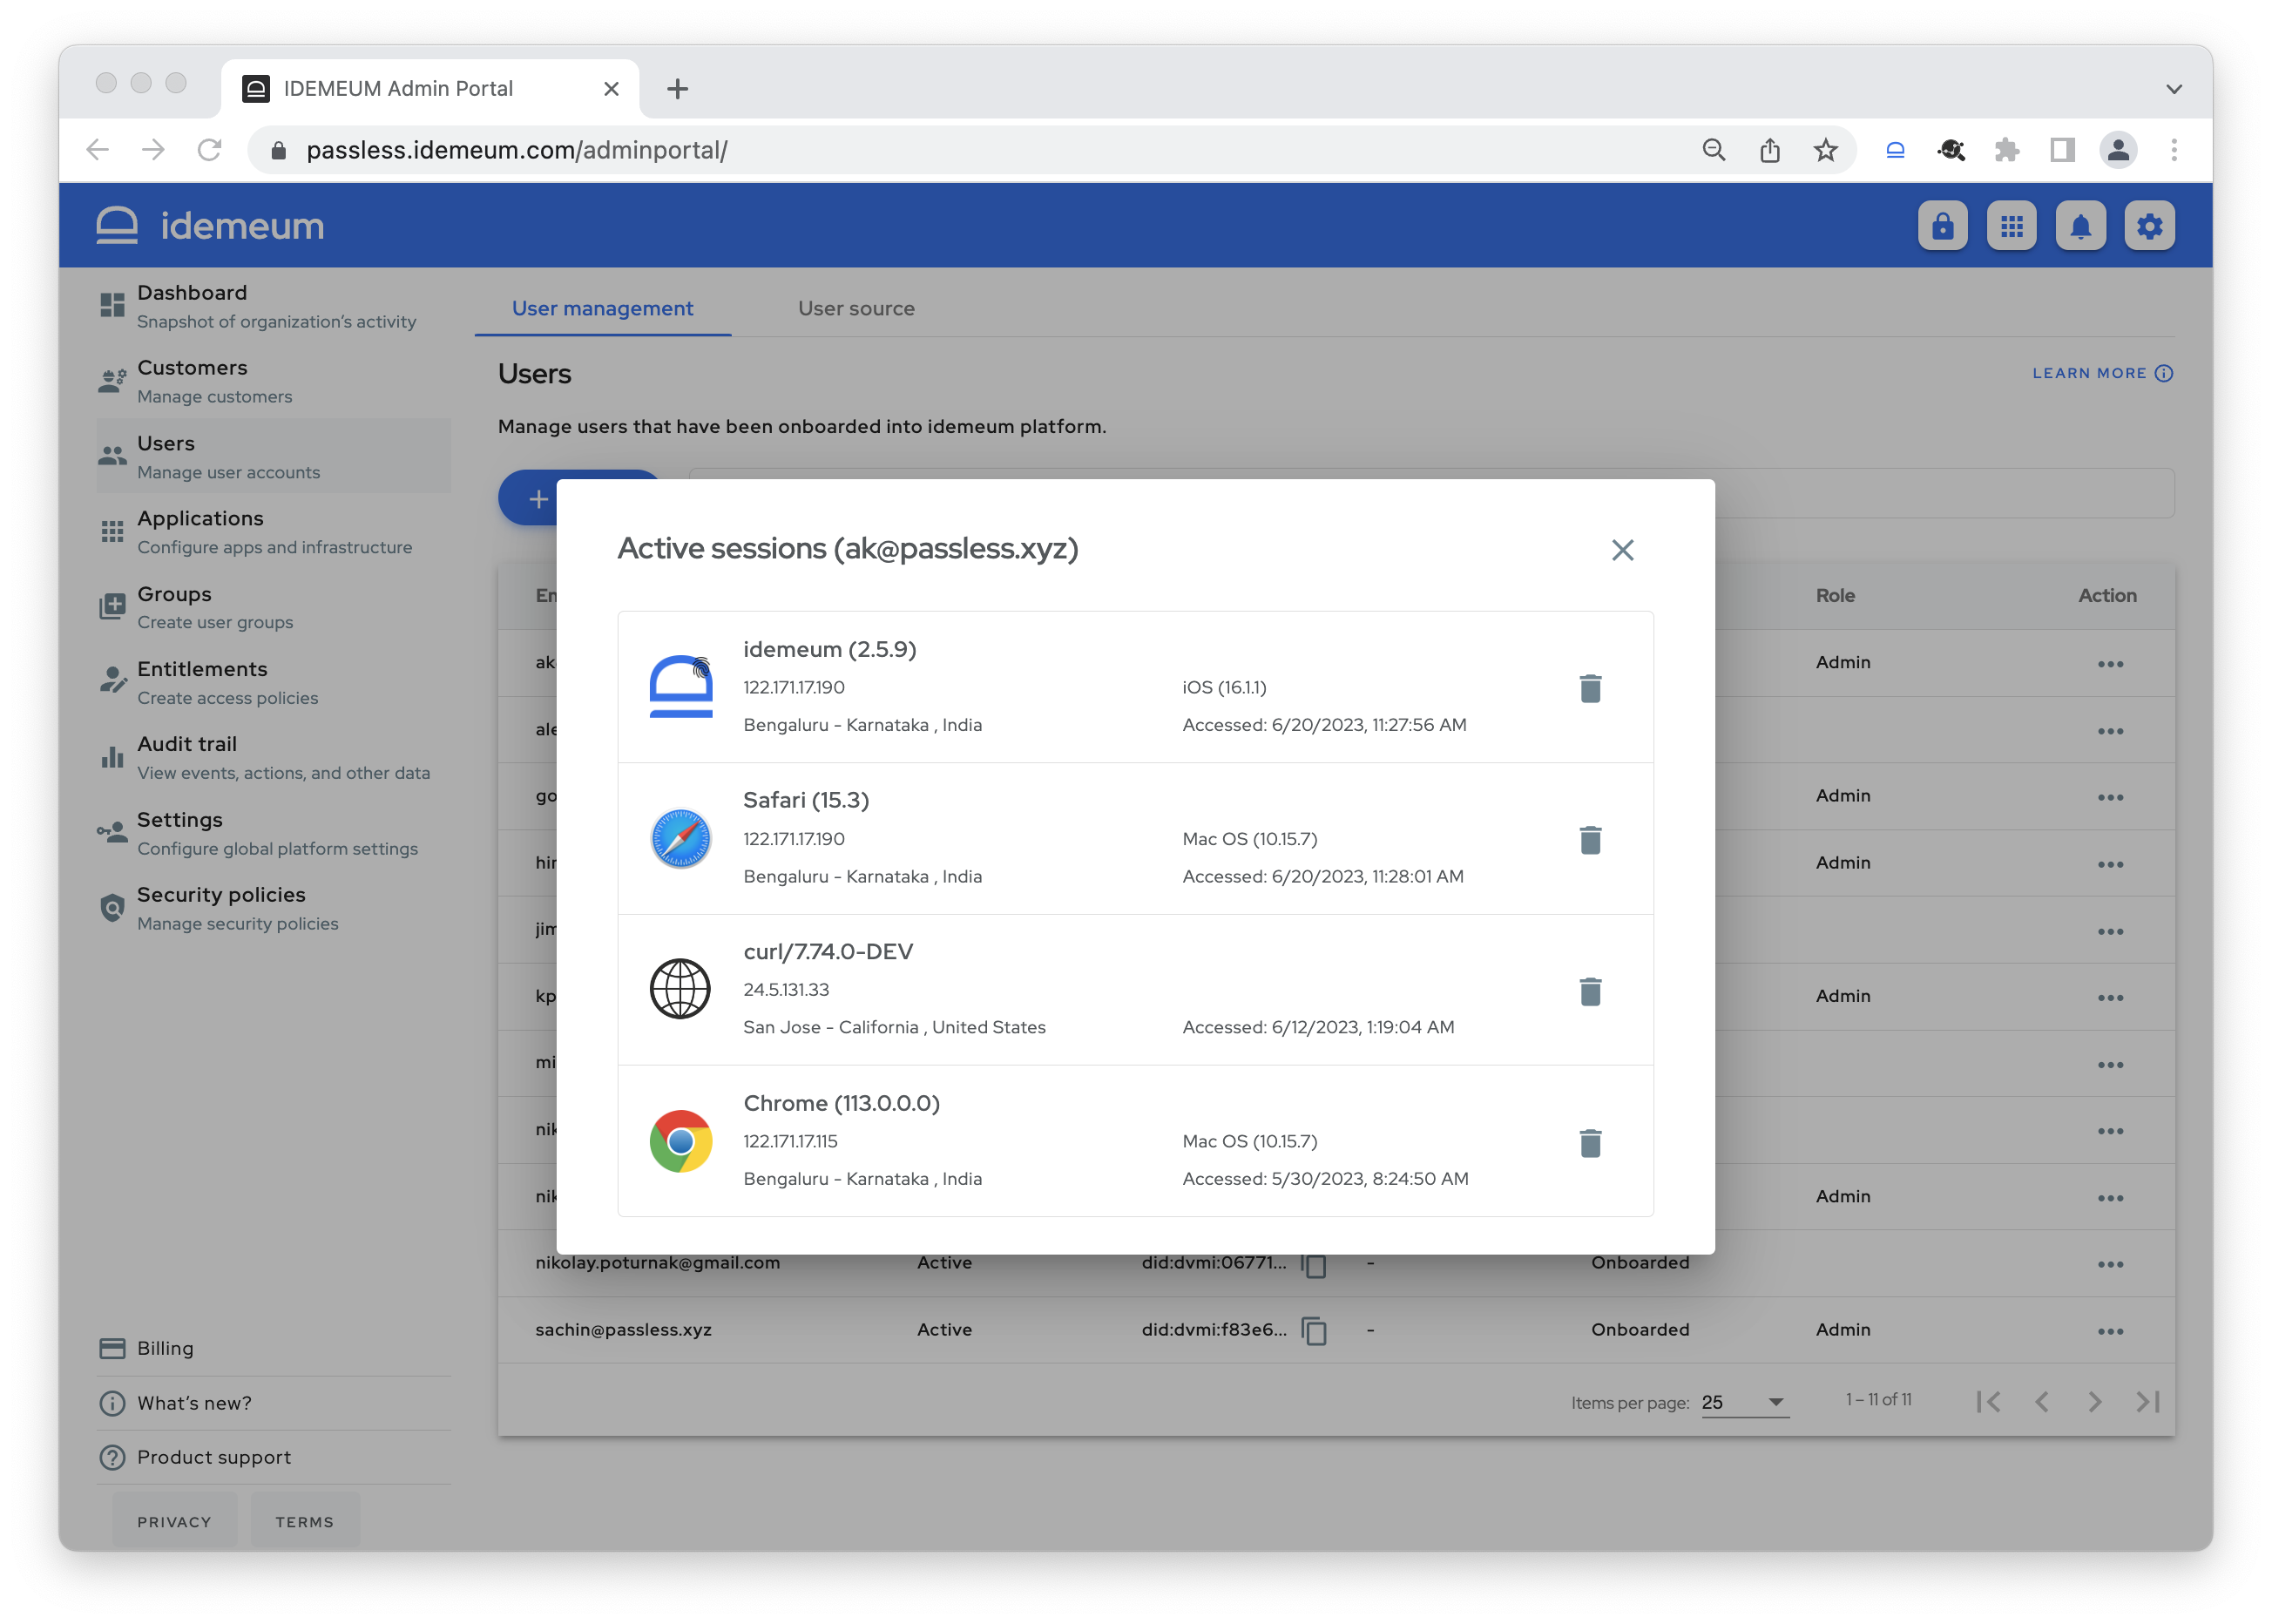Open notifications bell in header

pyautogui.click(x=2080, y=226)
